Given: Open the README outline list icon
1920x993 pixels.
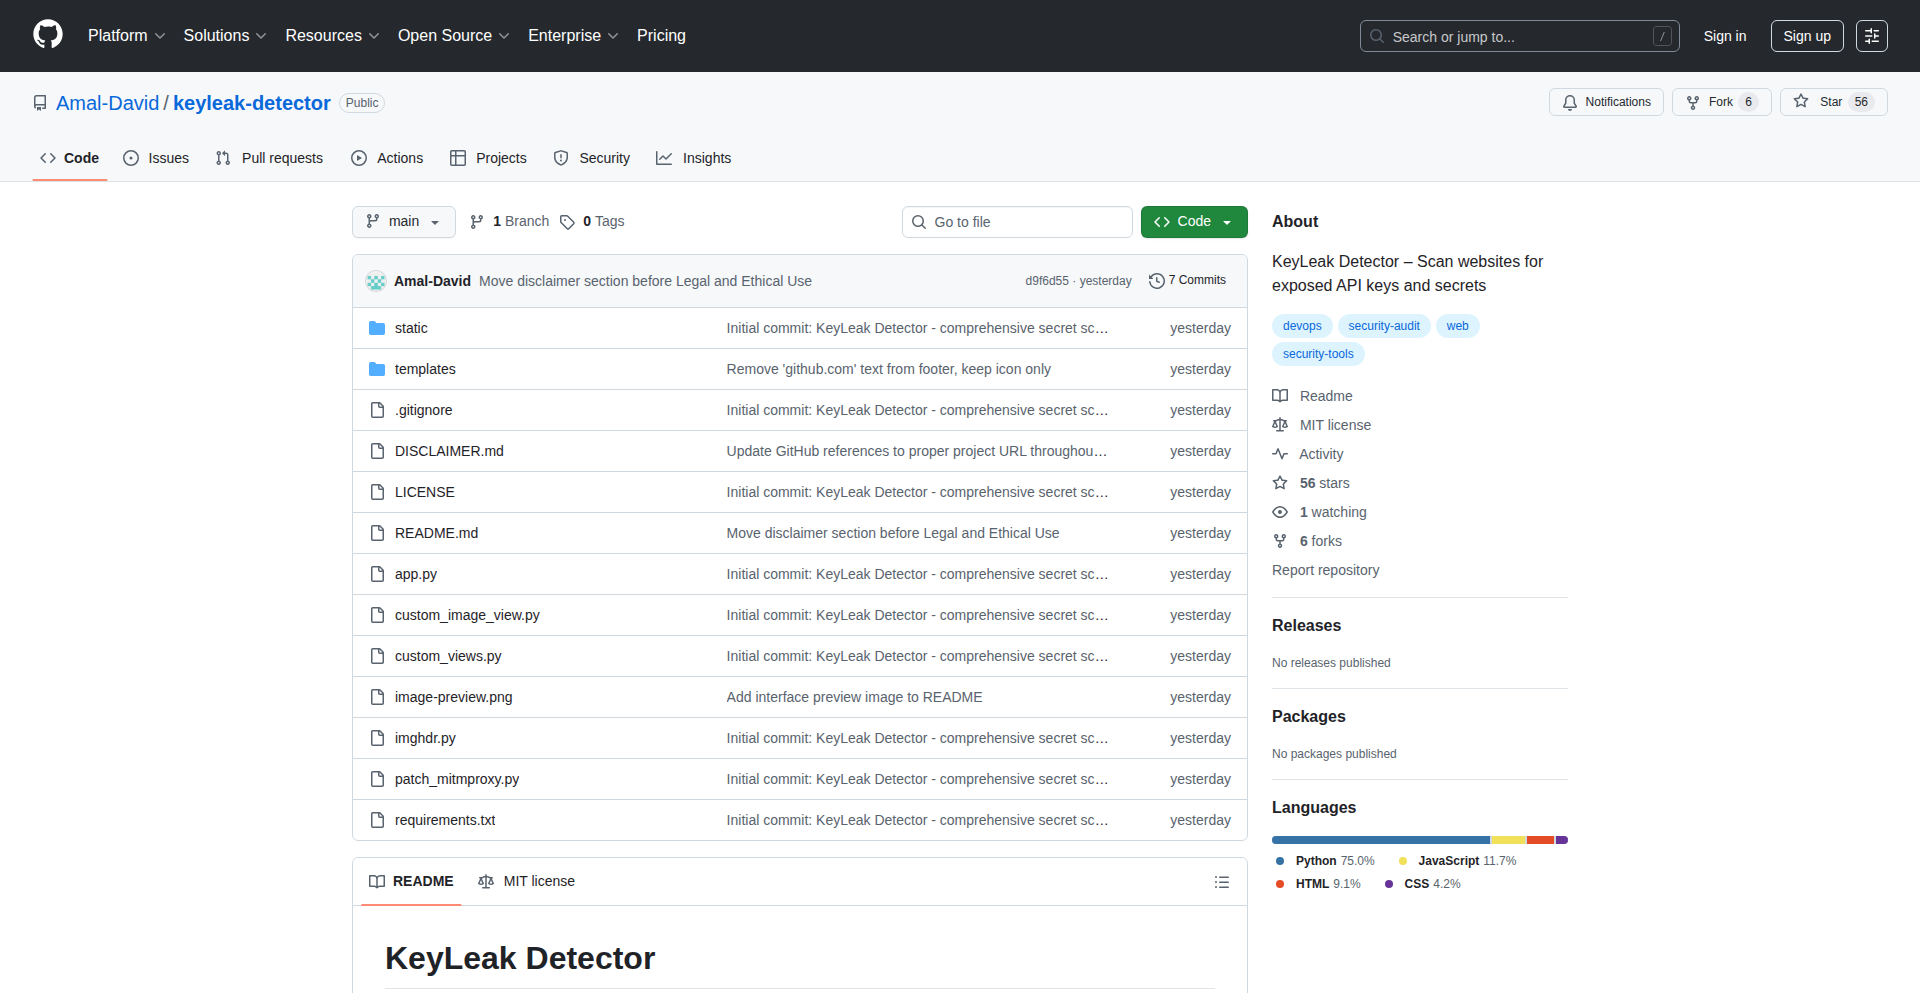Looking at the screenshot, I should pos(1221,882).
